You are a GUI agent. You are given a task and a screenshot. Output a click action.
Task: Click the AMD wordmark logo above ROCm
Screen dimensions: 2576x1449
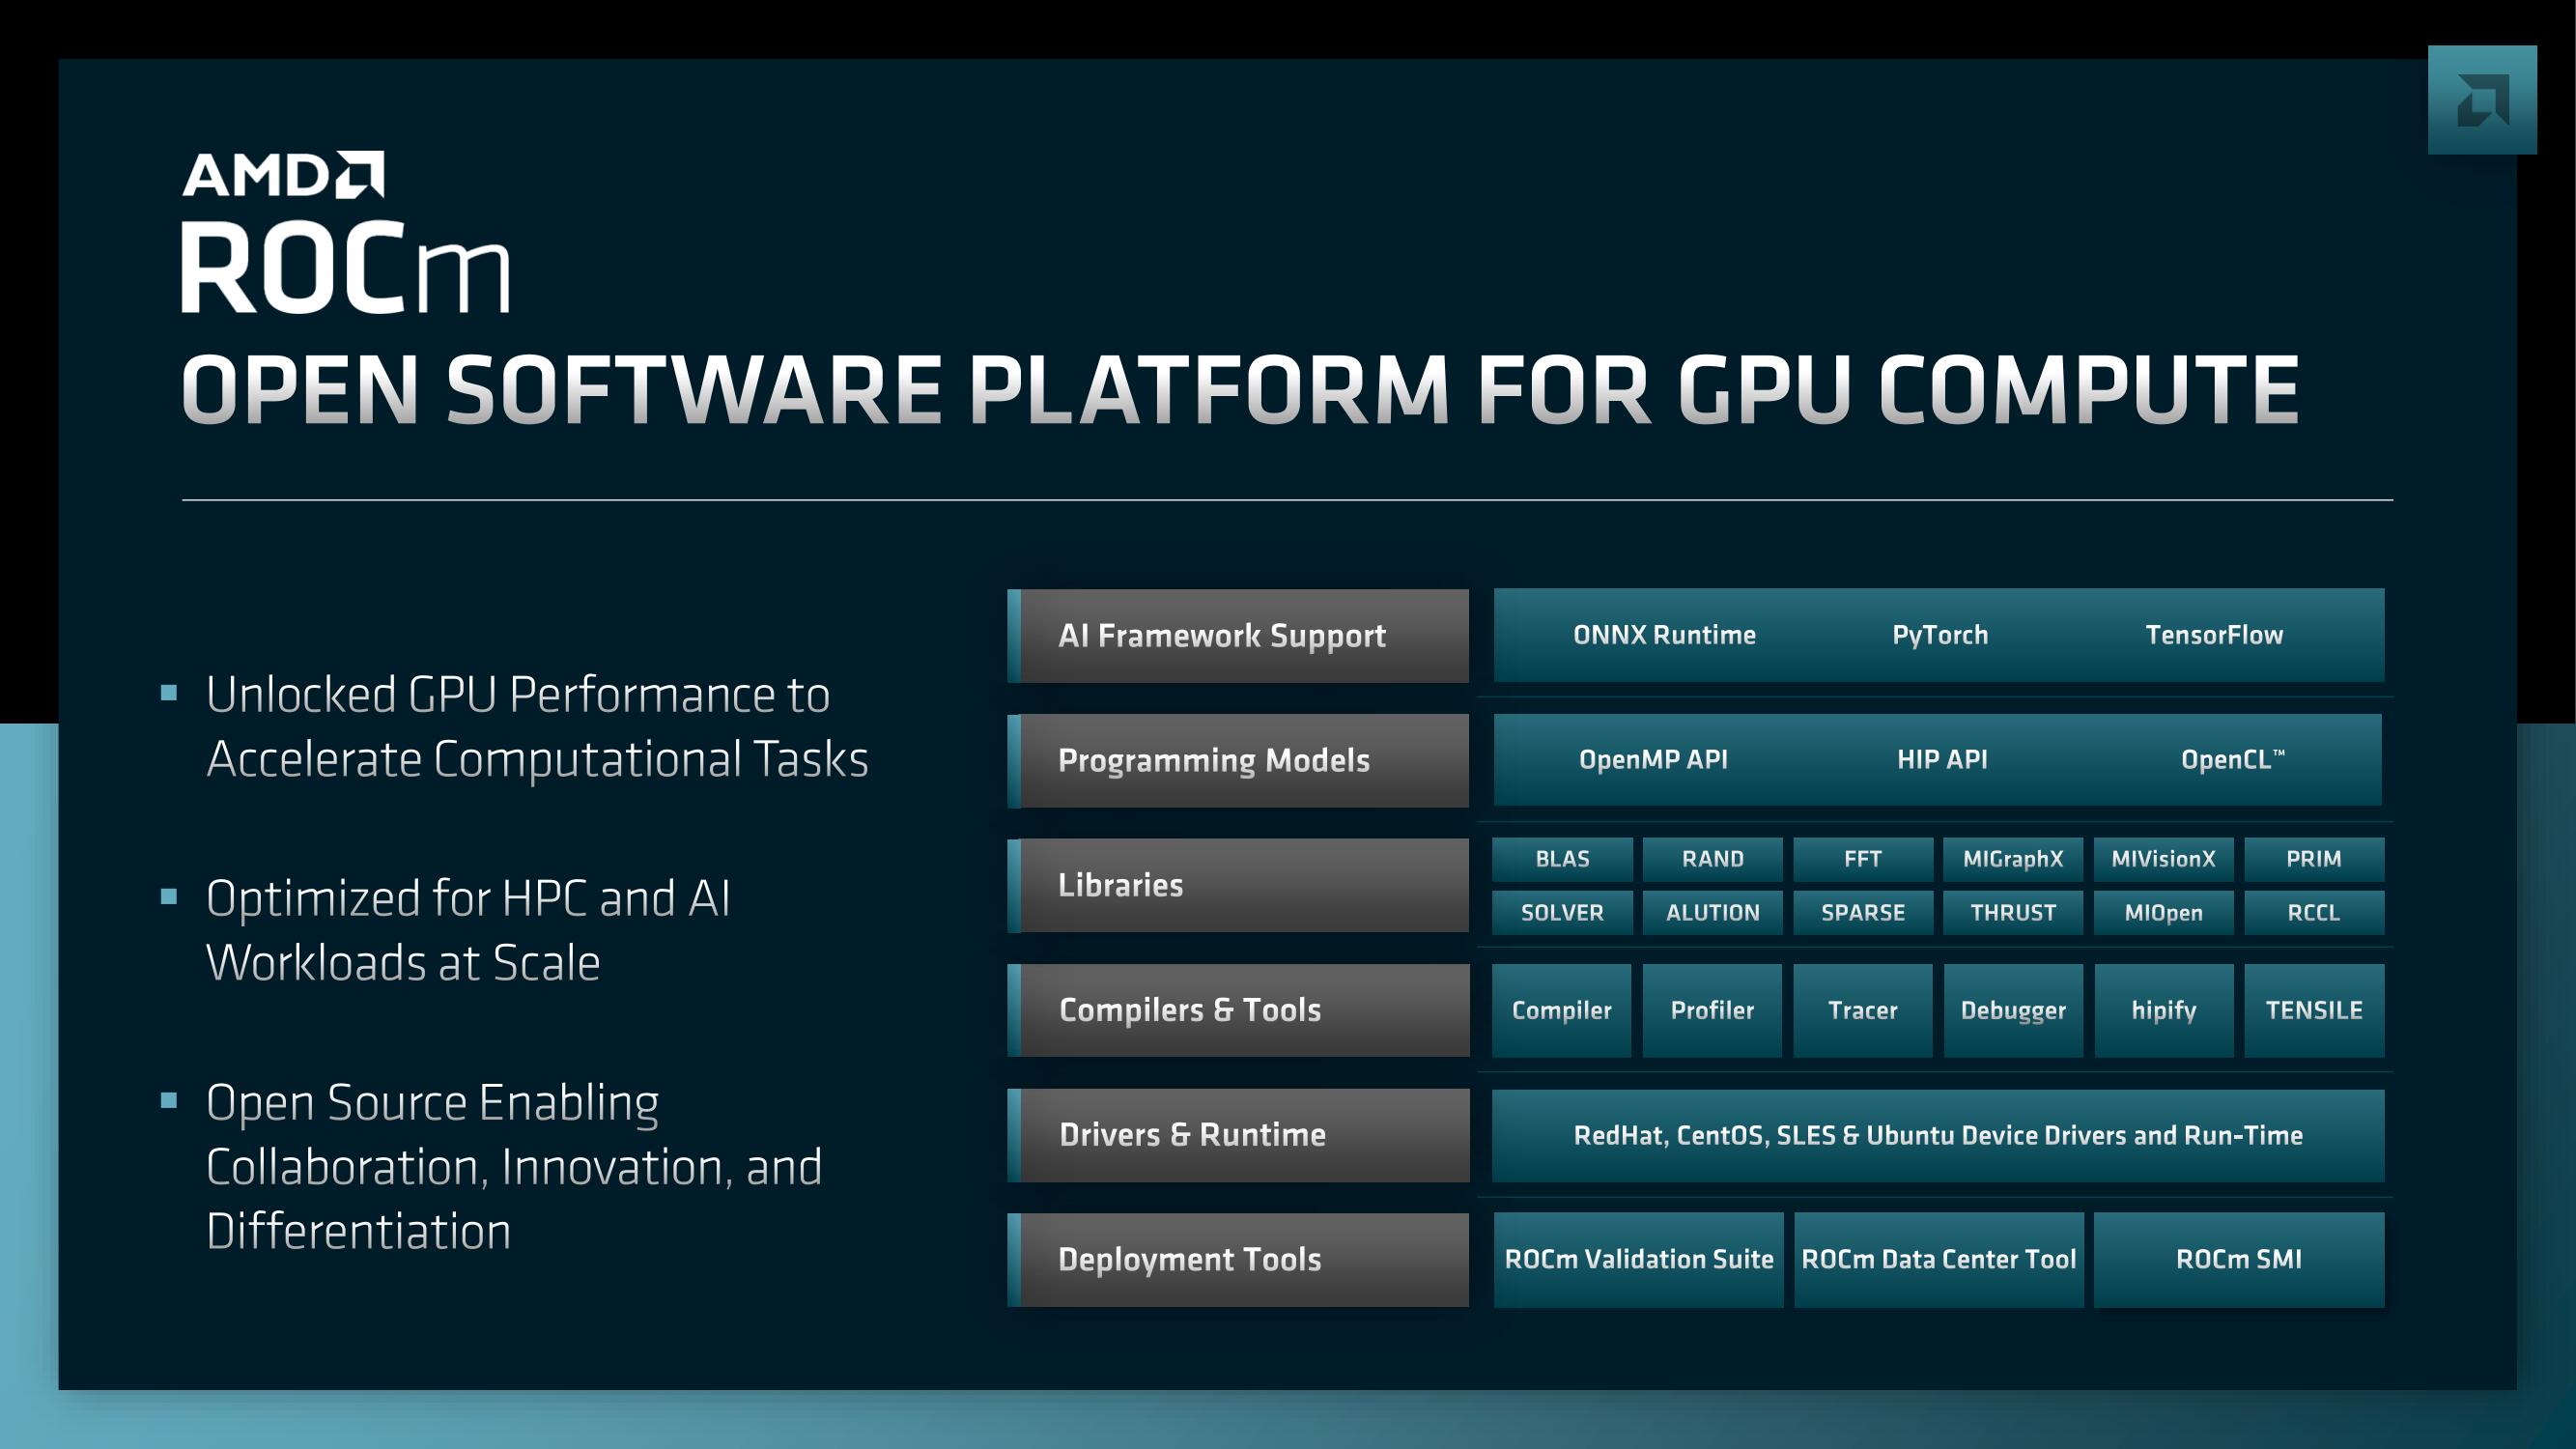[283, 175]
